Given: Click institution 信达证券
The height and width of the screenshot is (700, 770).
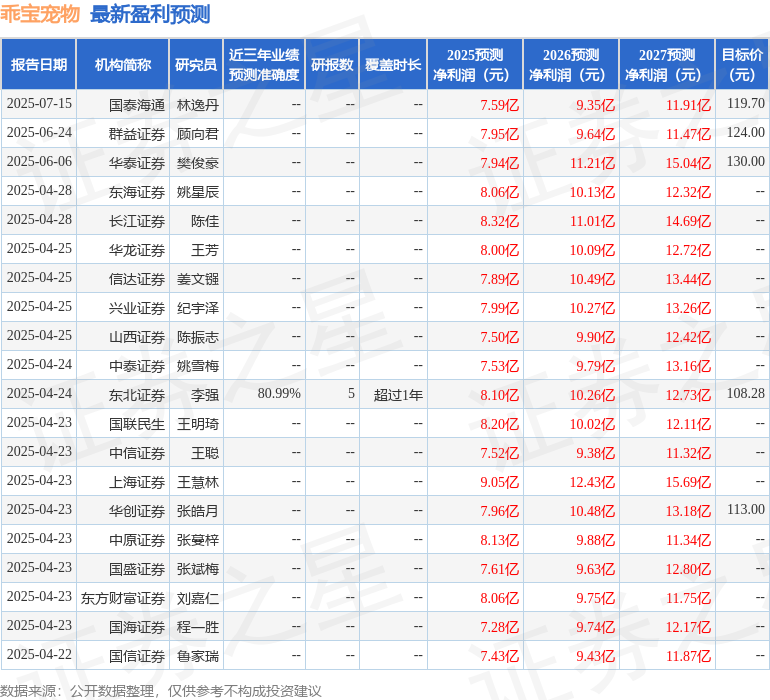Looking at the screenshot, I should pyautogui.click(x=137, y=279).
